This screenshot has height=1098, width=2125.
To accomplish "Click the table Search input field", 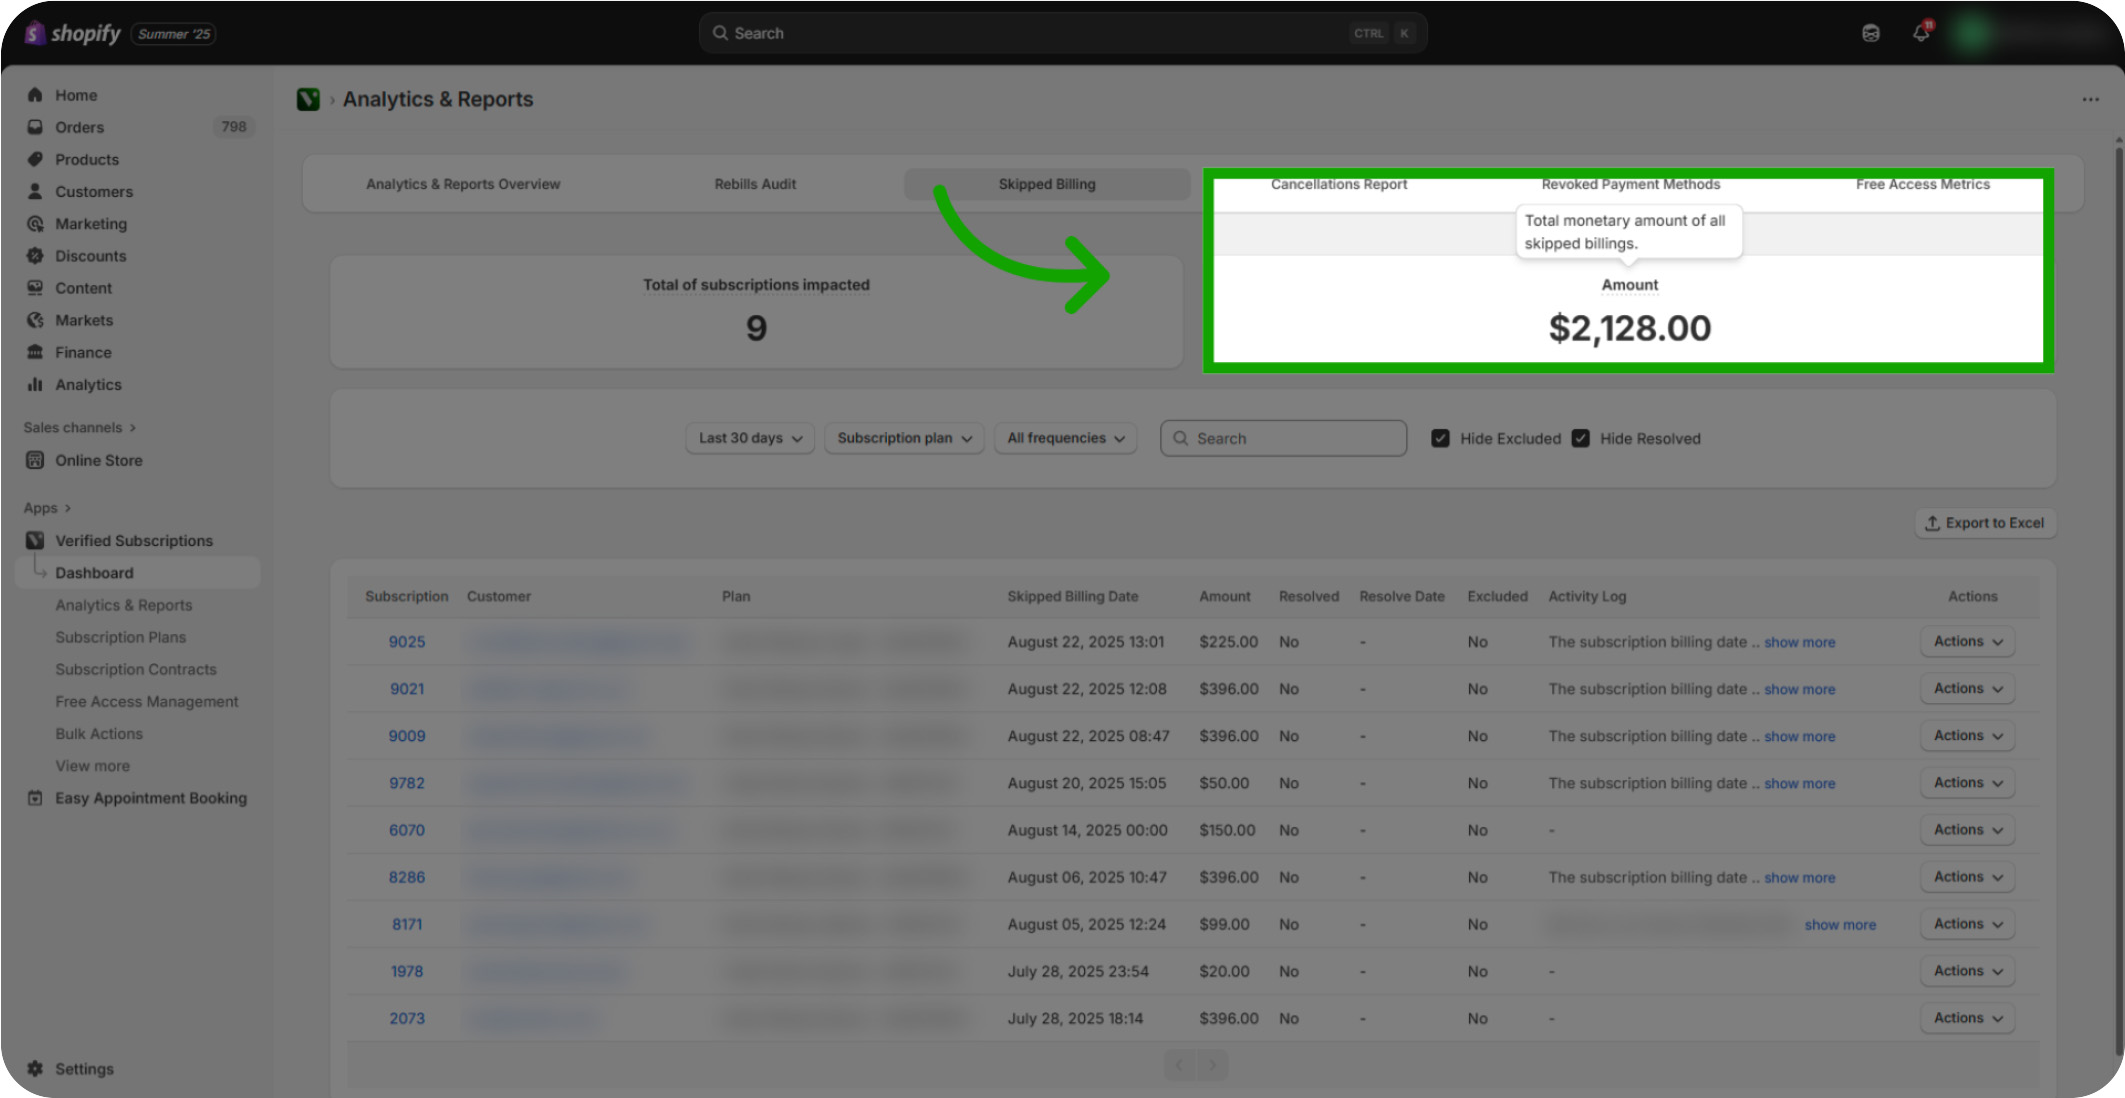I will [1283, 438].
